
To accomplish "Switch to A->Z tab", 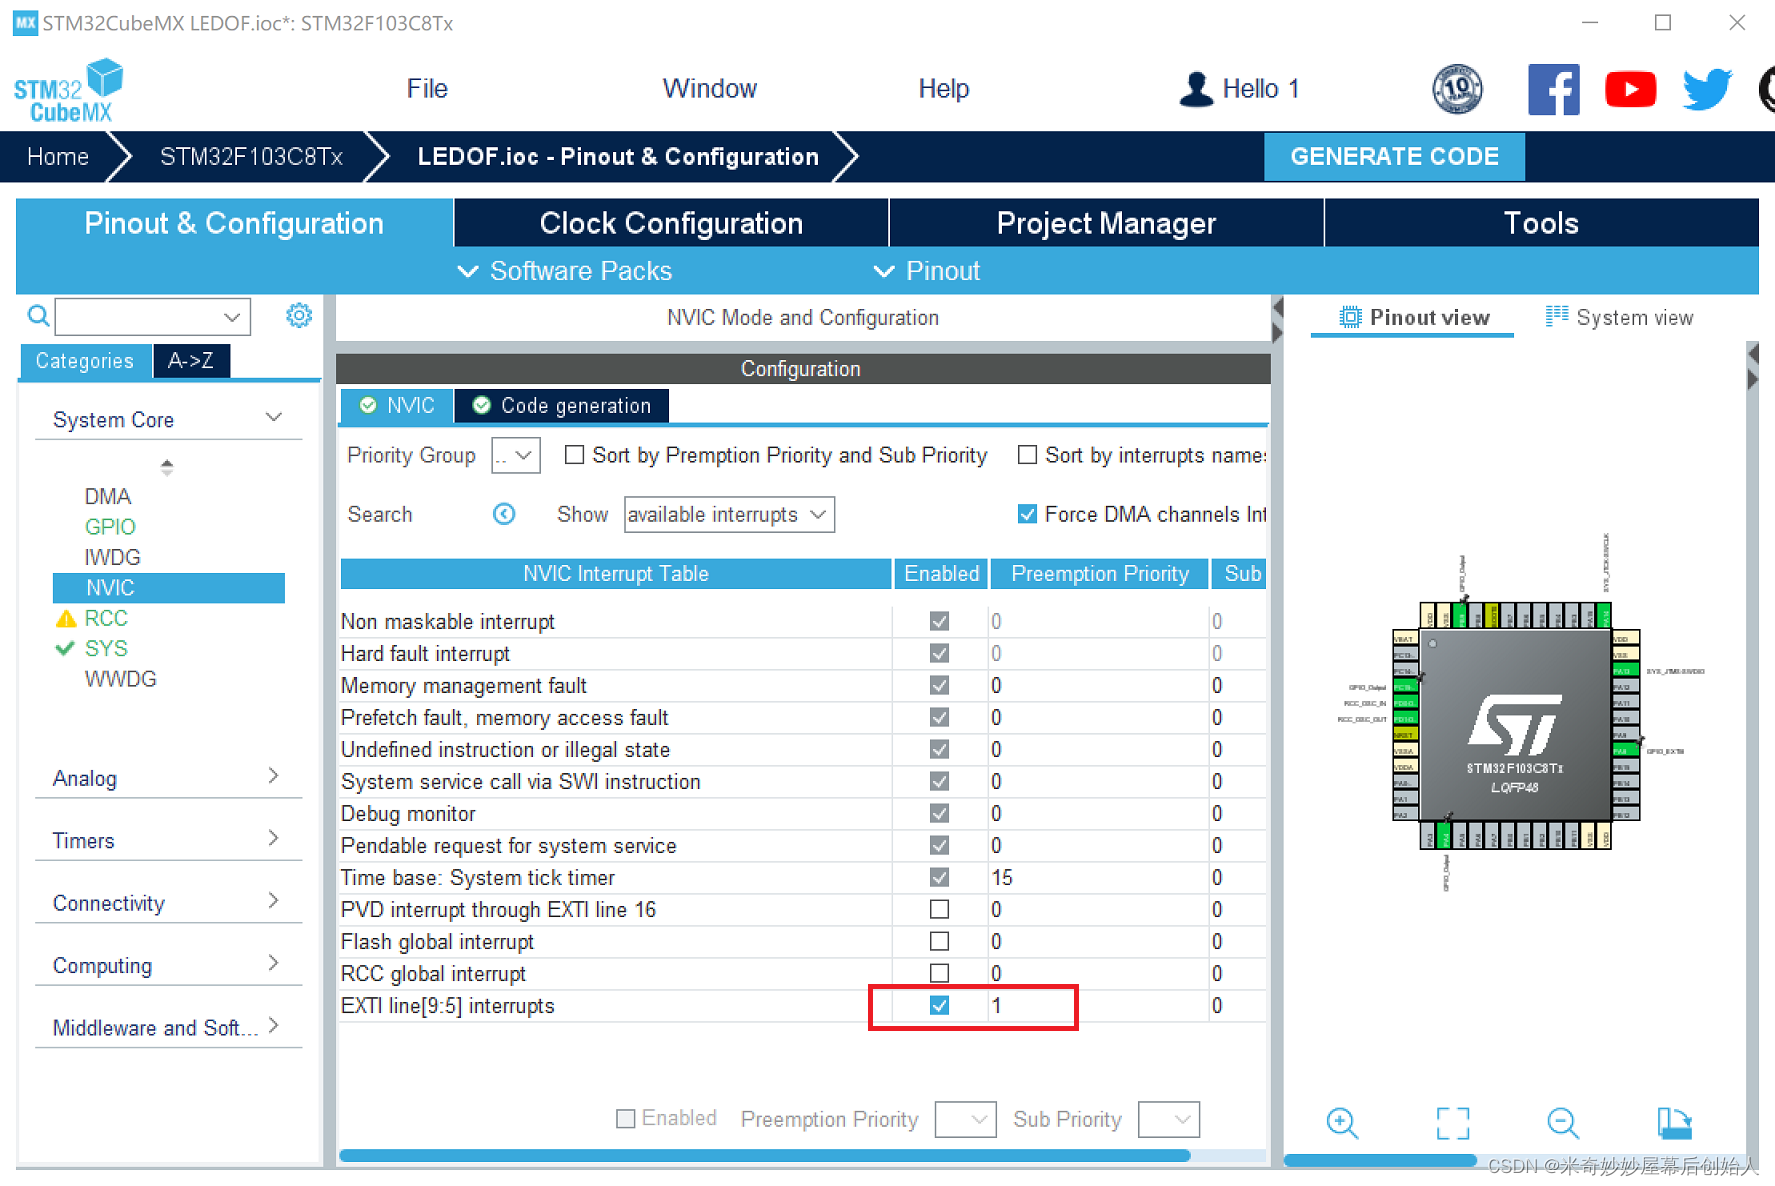I will 191,361.
